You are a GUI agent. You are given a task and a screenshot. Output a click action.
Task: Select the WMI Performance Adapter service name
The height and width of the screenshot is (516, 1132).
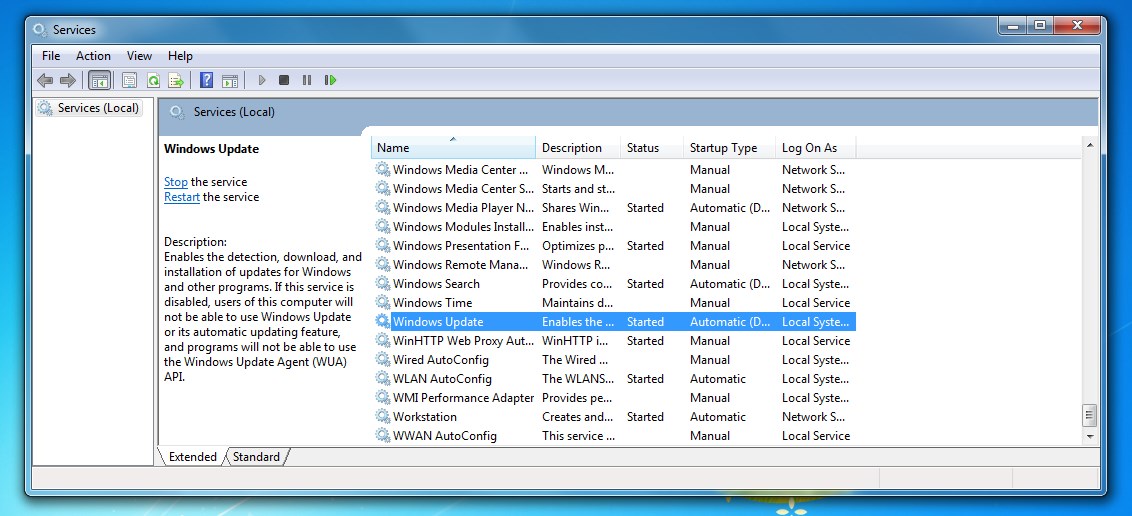(463, 398)
